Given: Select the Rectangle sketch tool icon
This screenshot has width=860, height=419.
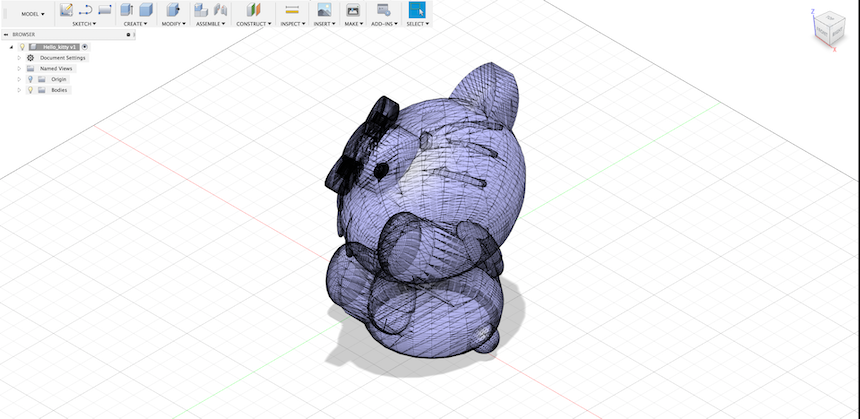Looking at the screenshot, I should (x=105, y=9).
